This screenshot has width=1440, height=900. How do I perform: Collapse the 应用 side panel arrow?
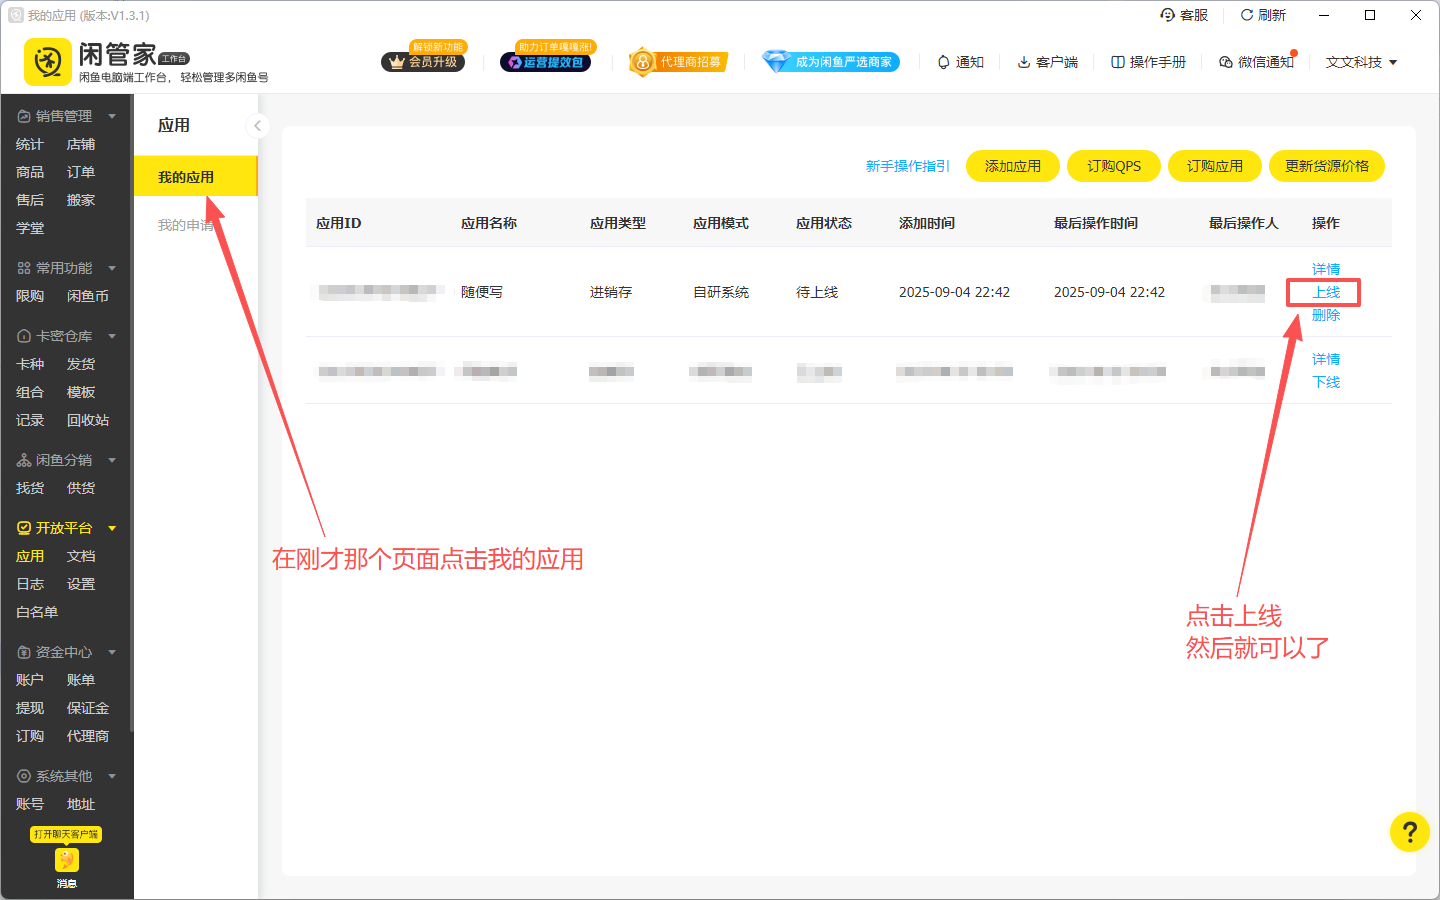pyautogui.click(x=257, y=125)
